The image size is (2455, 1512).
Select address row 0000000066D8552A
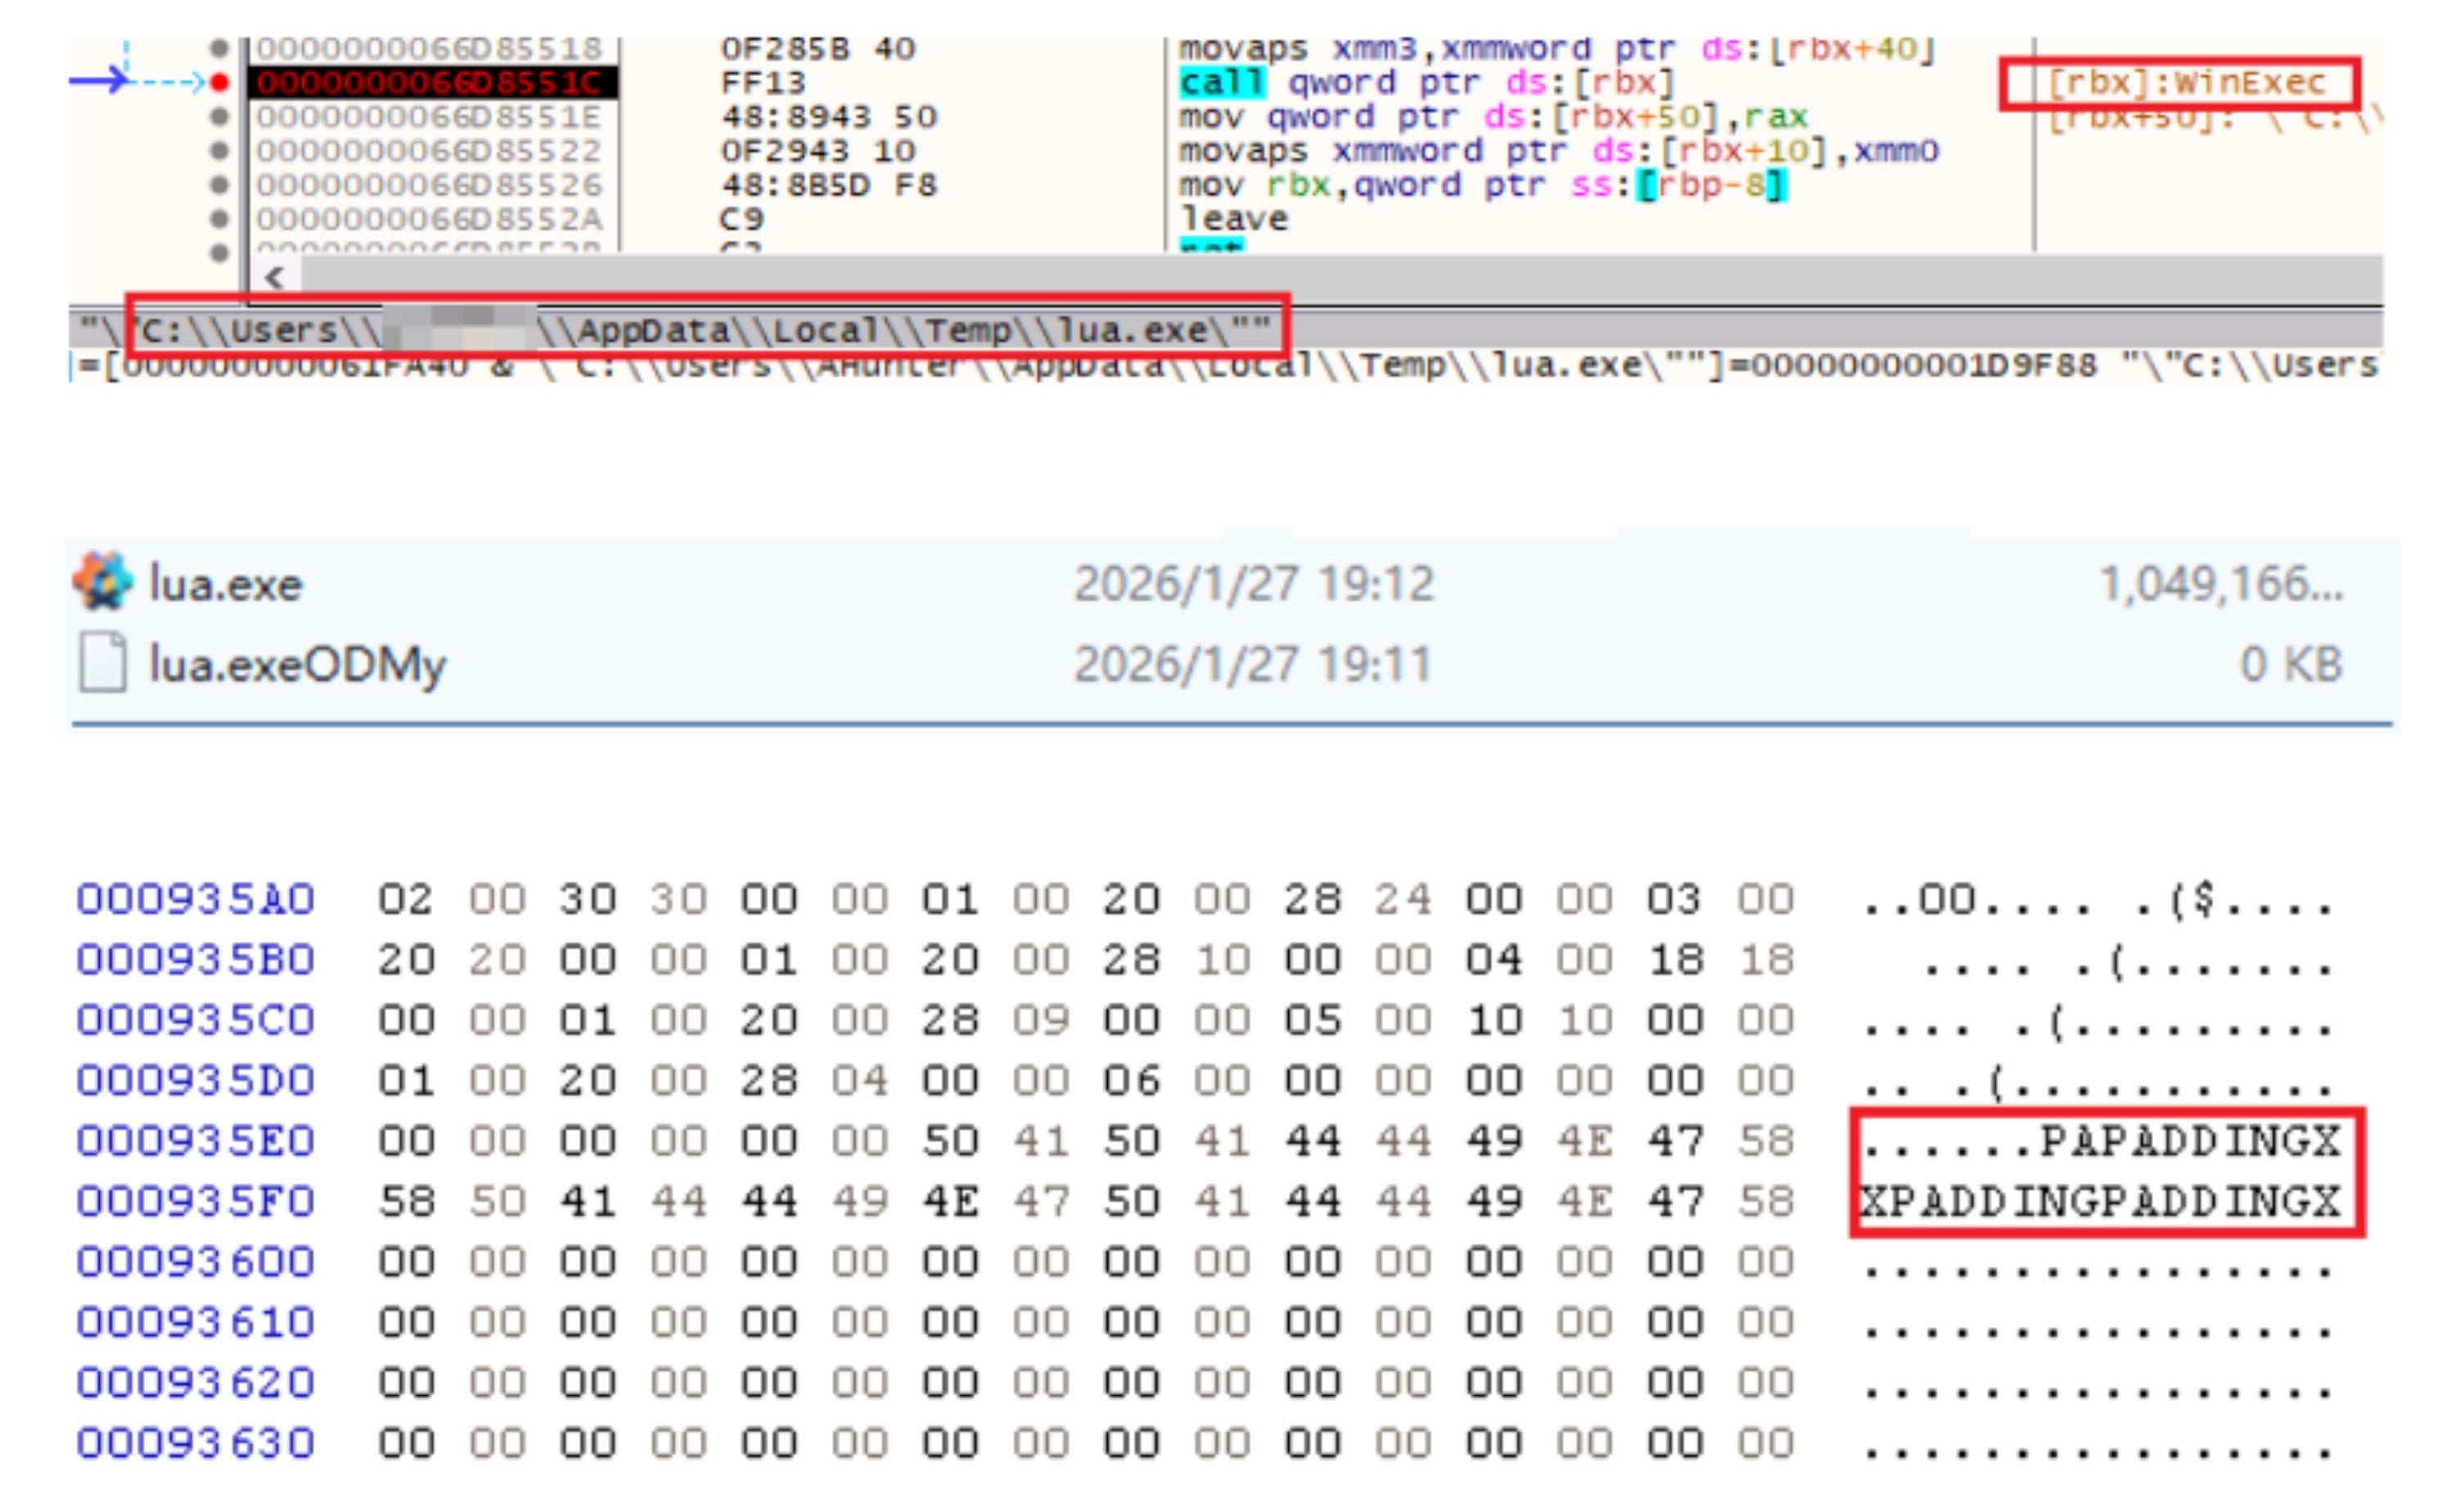(x=429, y=219)
